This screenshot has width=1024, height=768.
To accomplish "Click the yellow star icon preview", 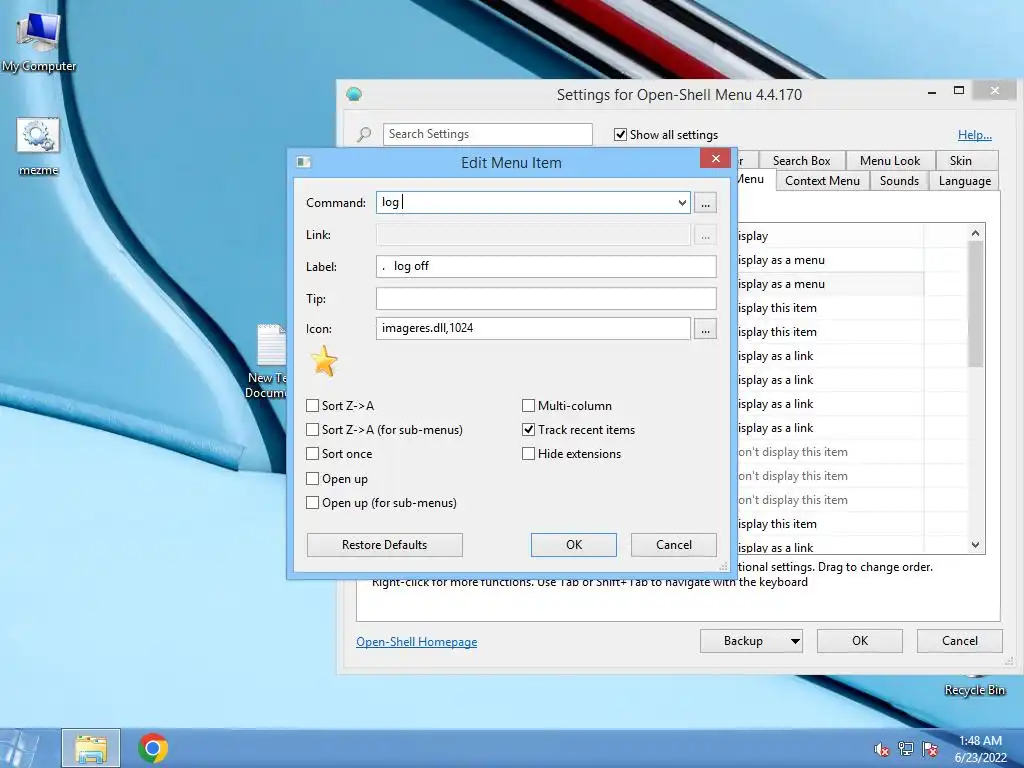I will [324, 361].
